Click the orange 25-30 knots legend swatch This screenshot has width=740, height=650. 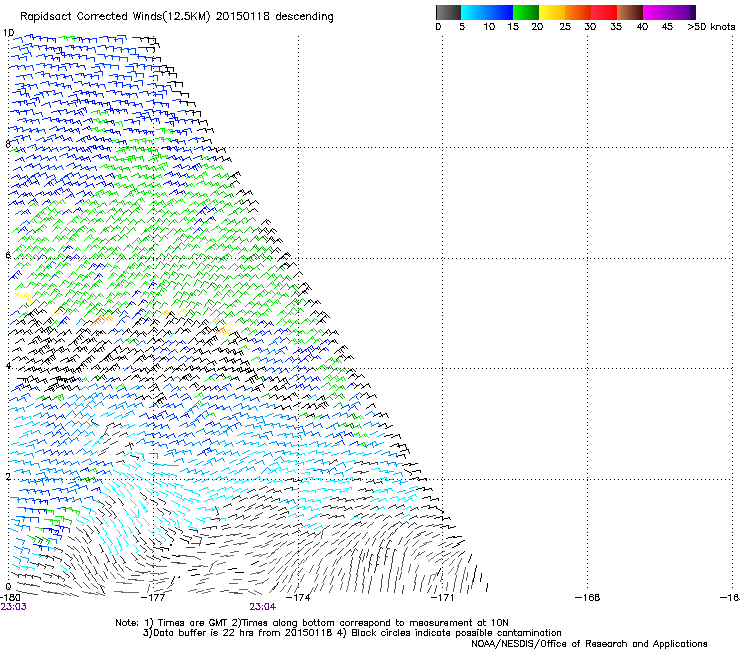click(578, 12)
